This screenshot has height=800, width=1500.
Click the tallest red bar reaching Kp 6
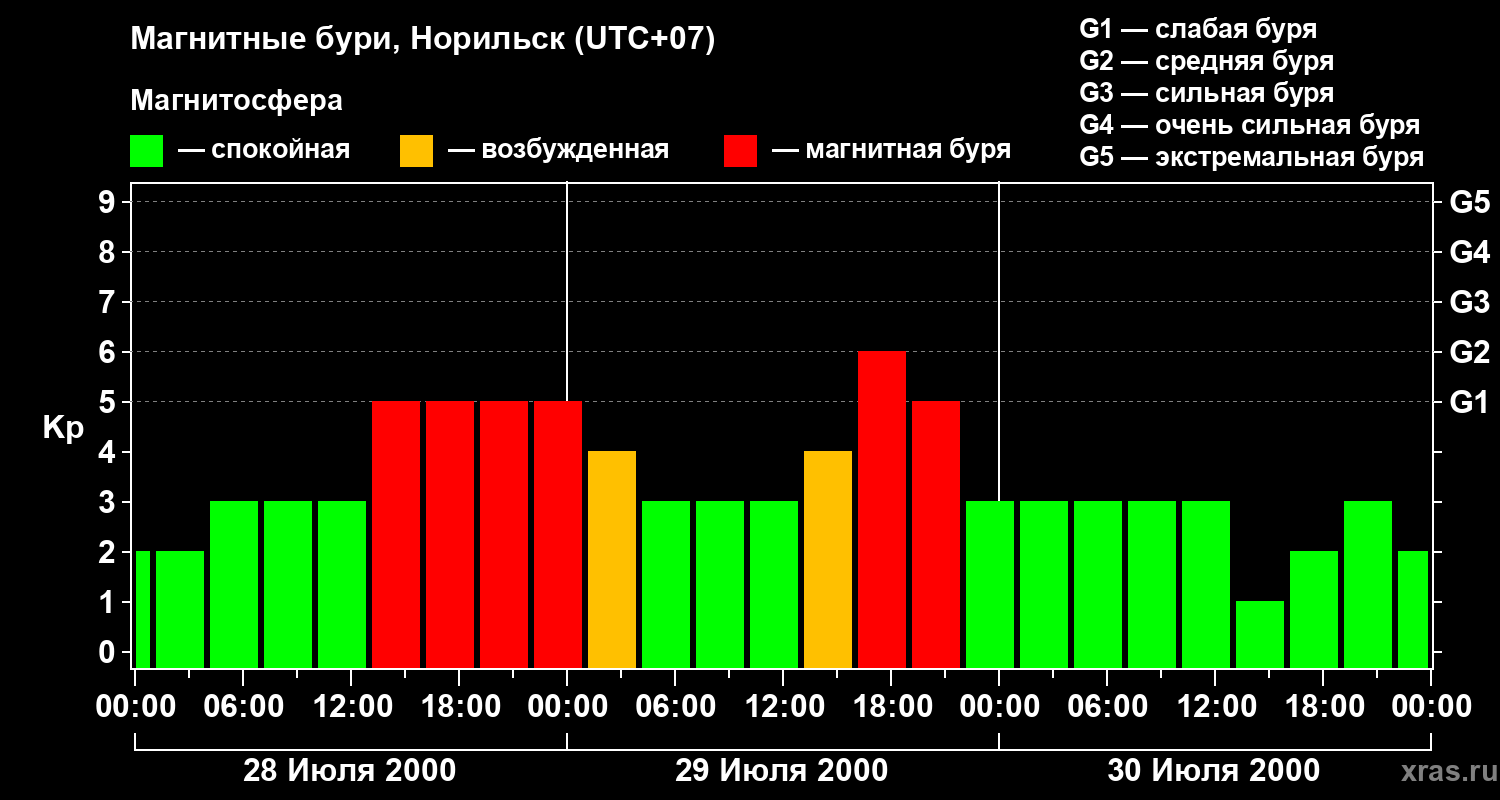[x=882, y=509]
